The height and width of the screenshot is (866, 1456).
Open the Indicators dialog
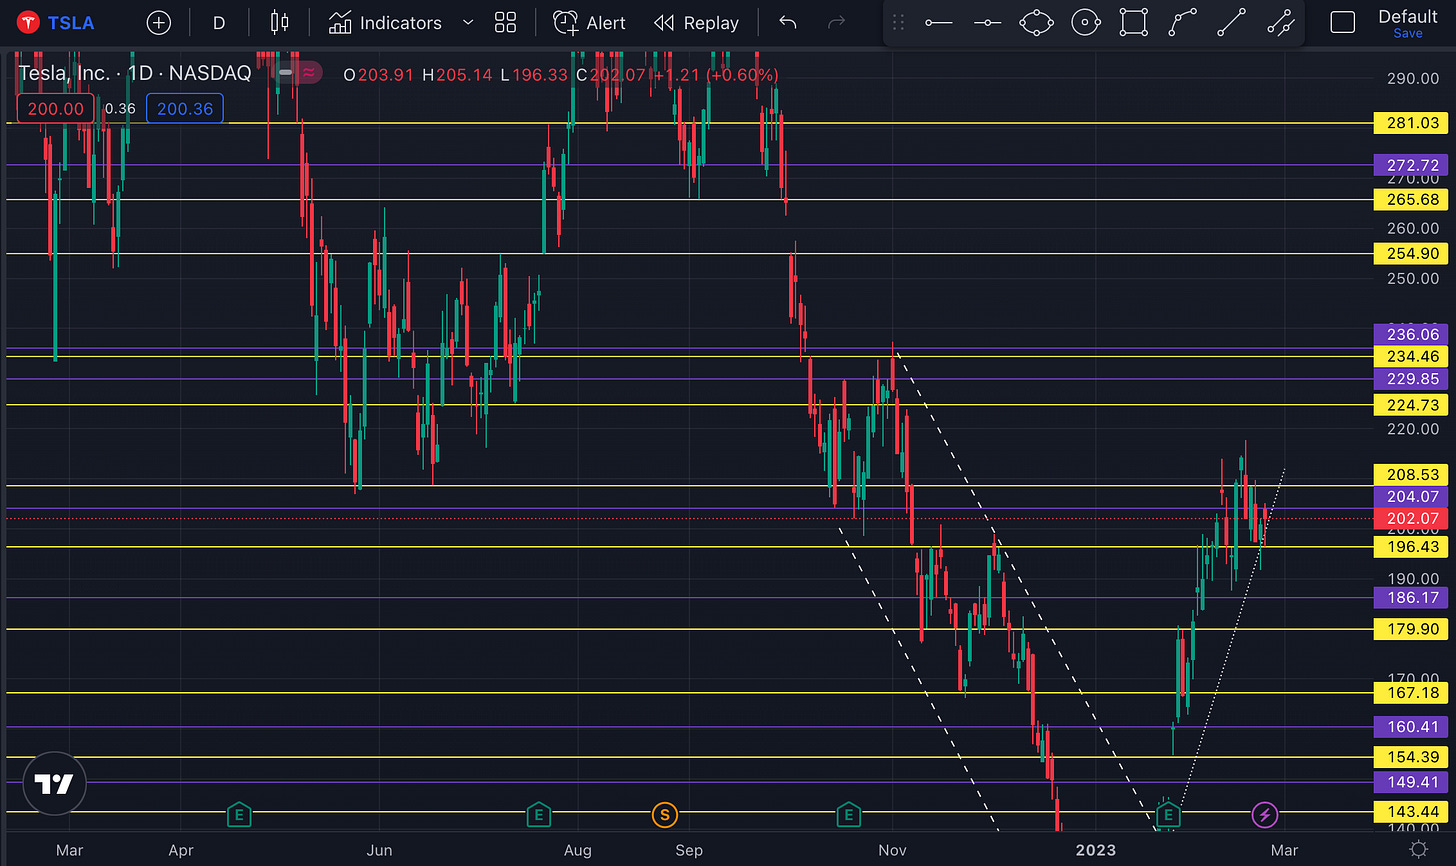pyautogui.click(x=385, y=22)
